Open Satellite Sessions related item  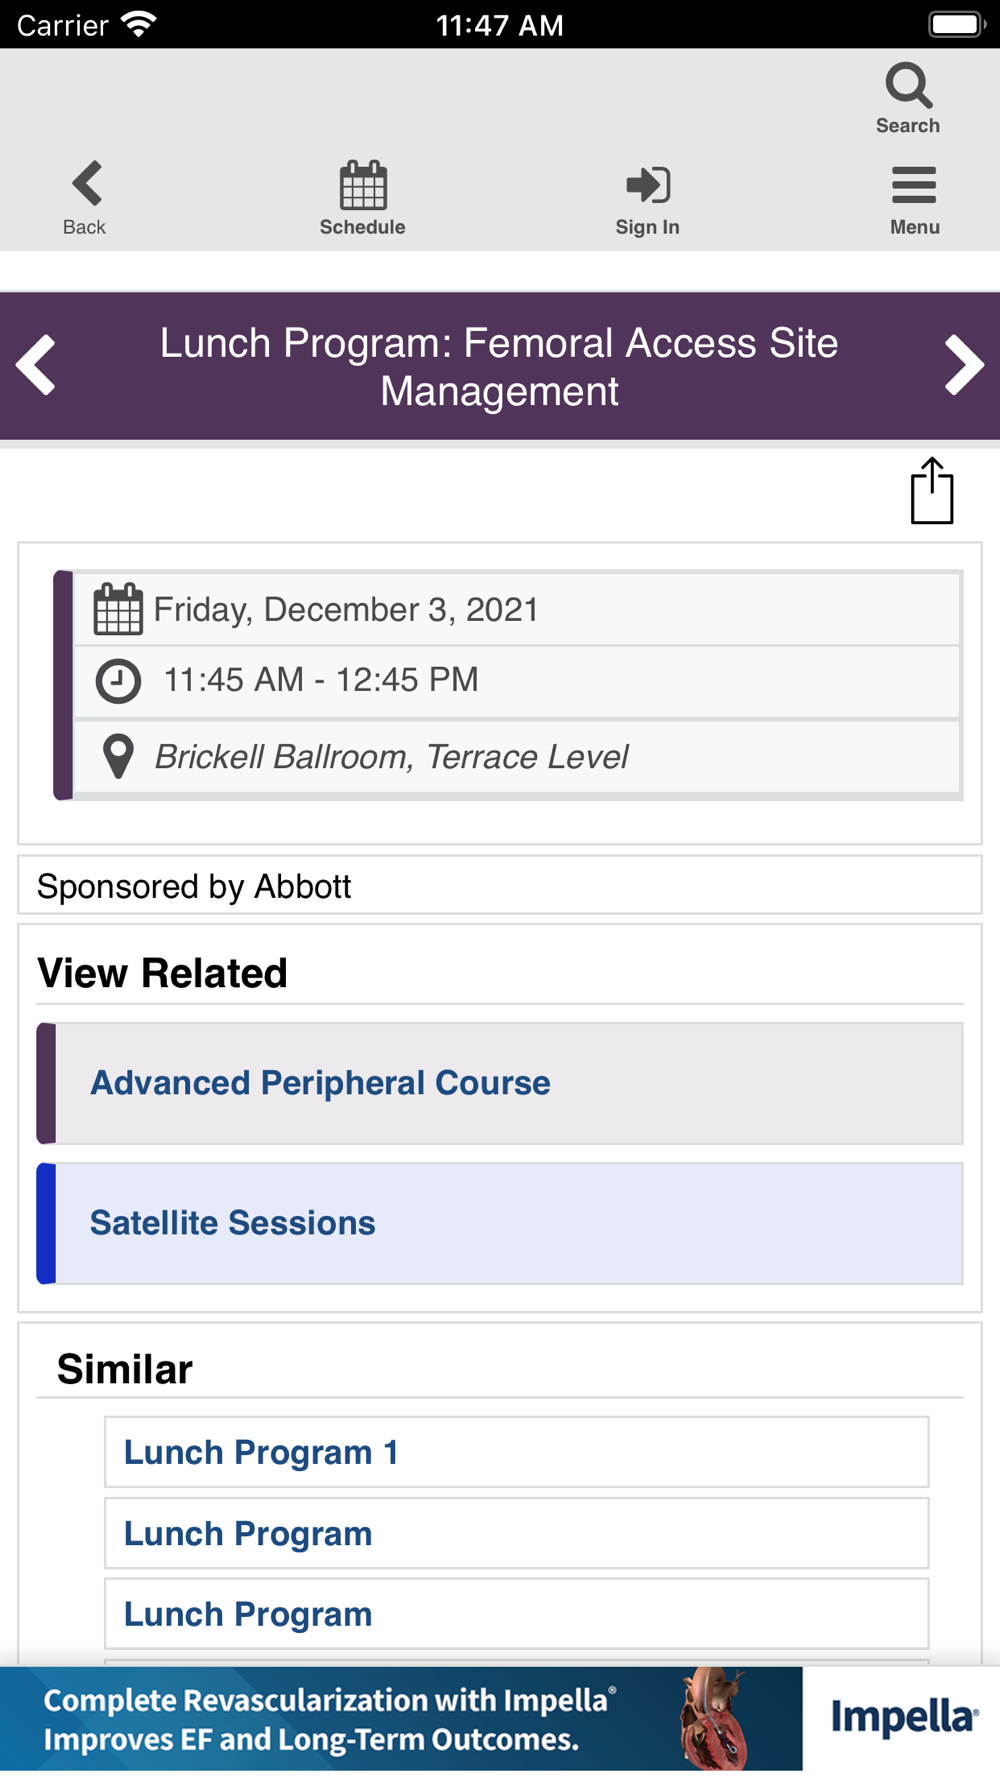233,1223
